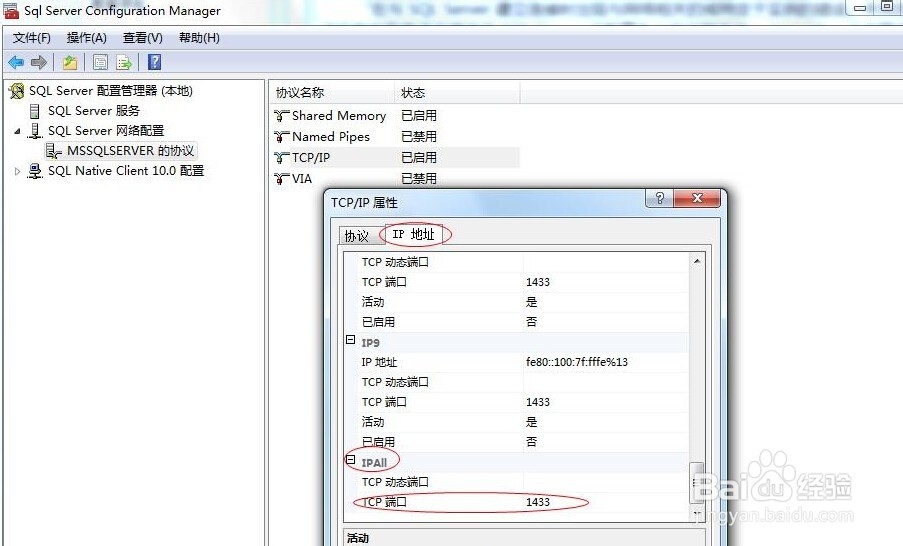Screen dimensions: 903x546
Task: Open the 文件(F) menu
Action: (32, 38)
